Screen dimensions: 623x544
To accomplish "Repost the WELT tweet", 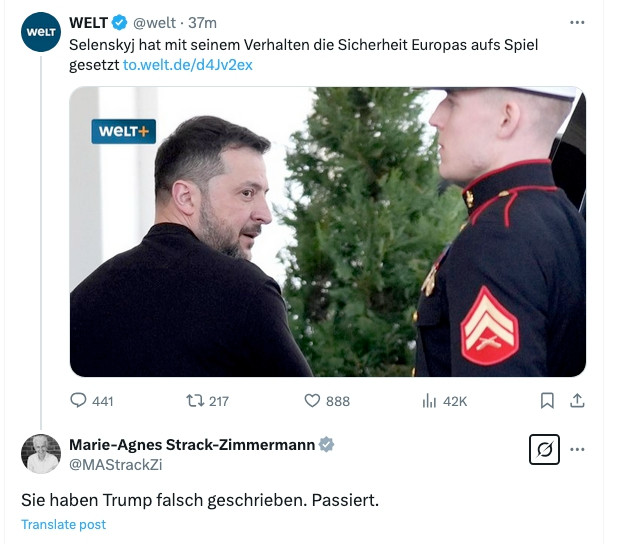I will pos(195,401).
